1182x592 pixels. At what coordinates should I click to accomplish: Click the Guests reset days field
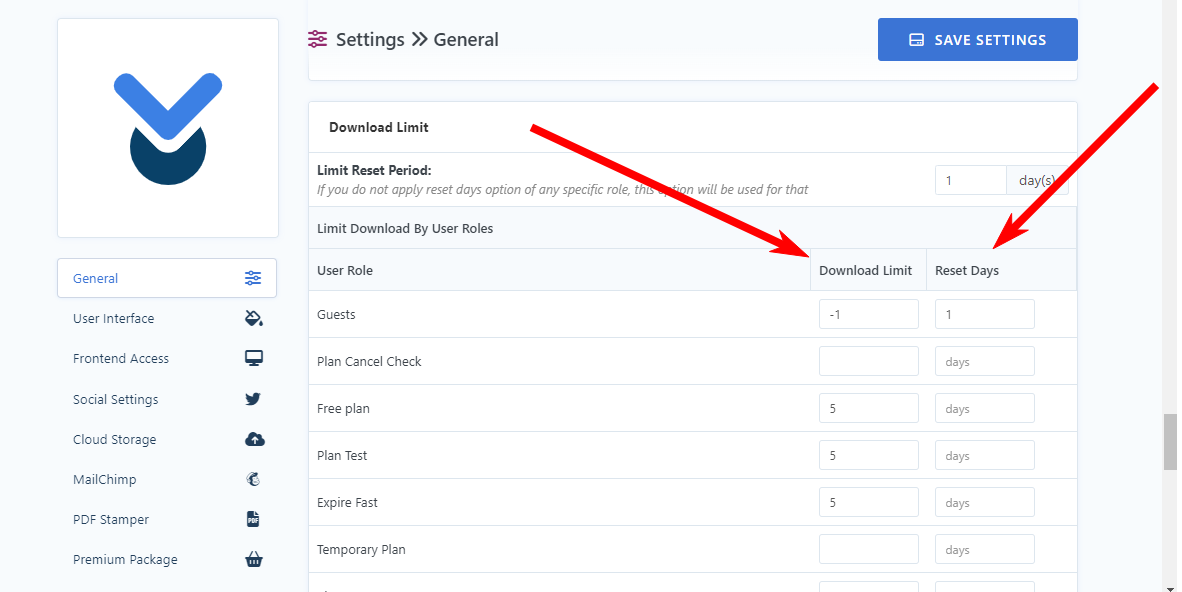(x=984, y=314)
